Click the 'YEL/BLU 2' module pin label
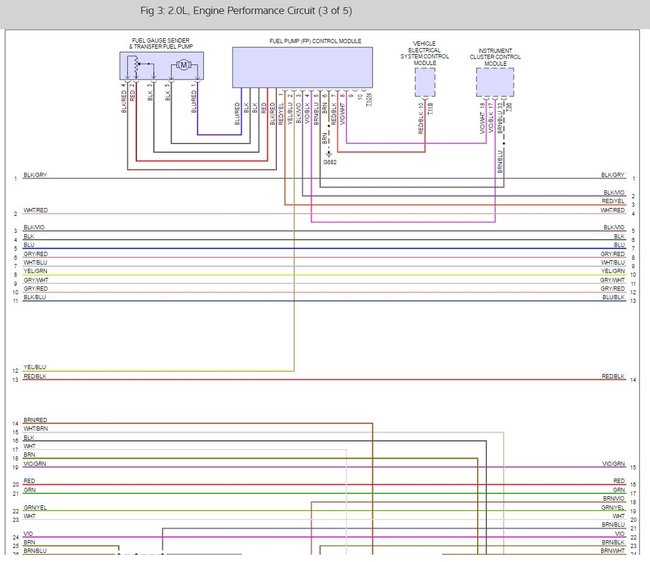Screen dimensions: 650x562 290,109
